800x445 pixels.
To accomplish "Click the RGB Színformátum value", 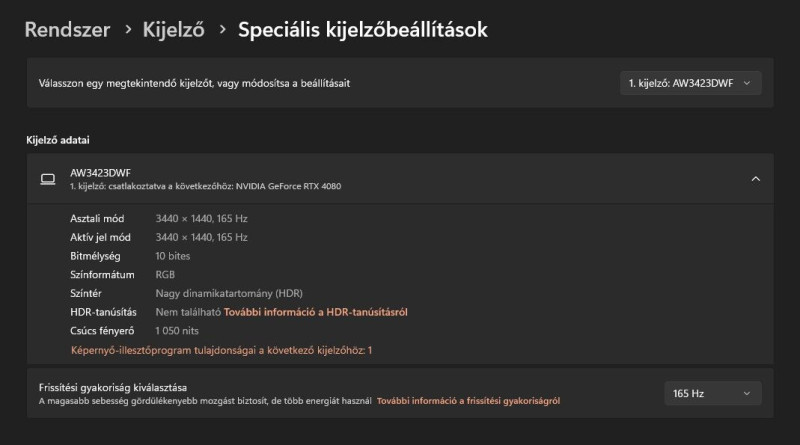I will click(165, 275).
